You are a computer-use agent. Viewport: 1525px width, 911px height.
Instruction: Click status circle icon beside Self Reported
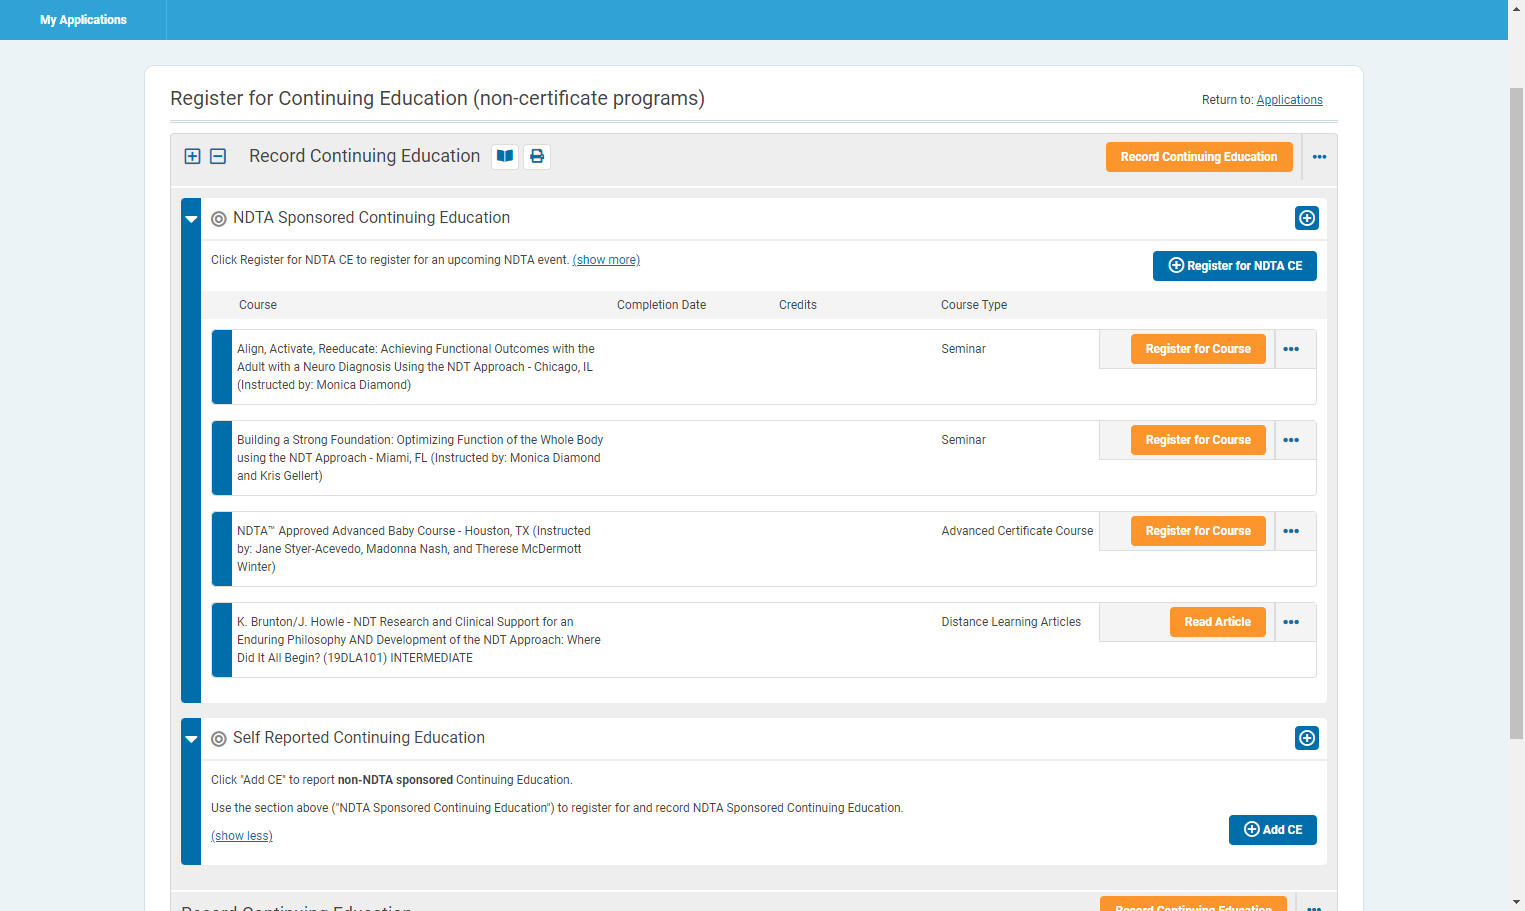pos(219,739)
